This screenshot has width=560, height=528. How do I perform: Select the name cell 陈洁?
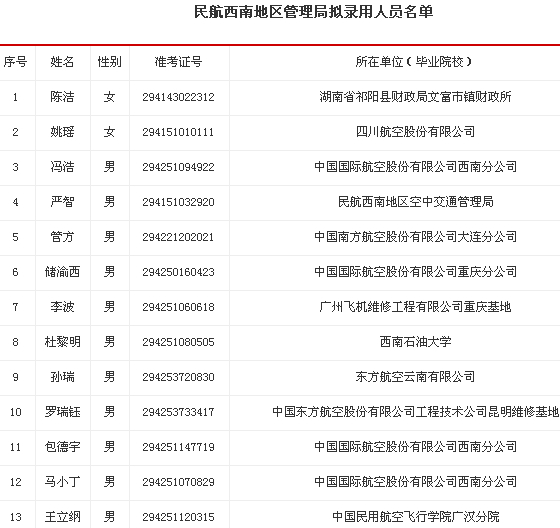(62, 97)
